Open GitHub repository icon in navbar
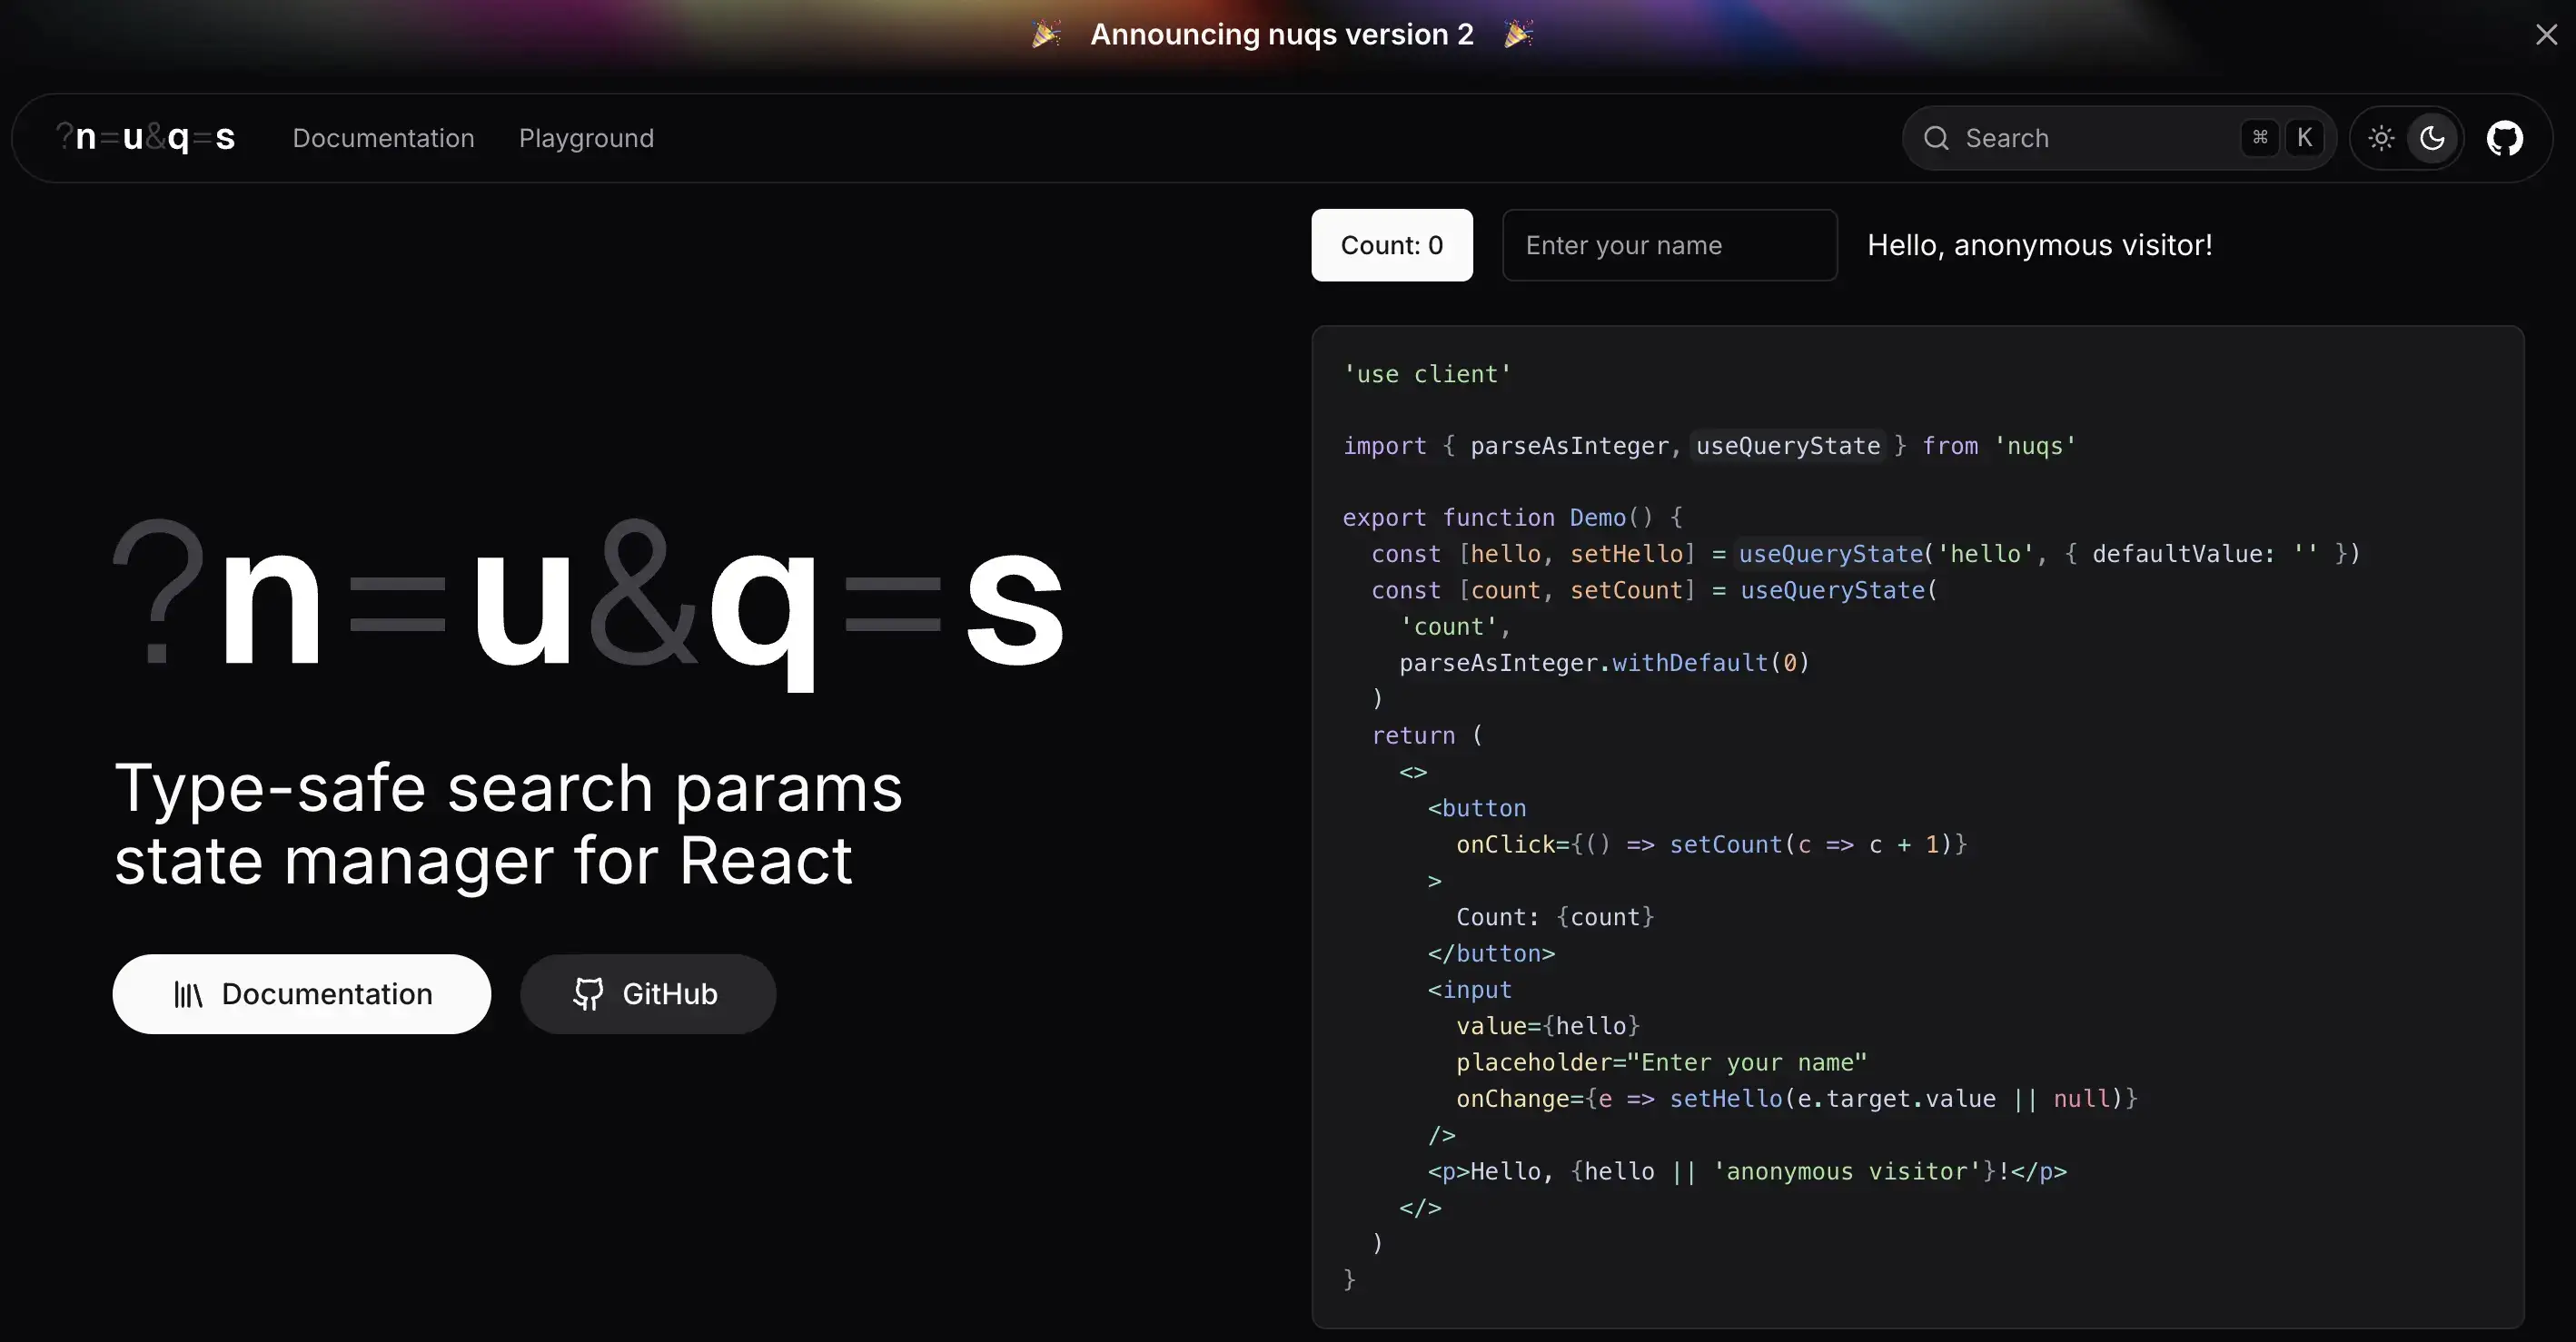Image resolution: width=2576 pixels, height=1342 pixels. point(2504,138)
